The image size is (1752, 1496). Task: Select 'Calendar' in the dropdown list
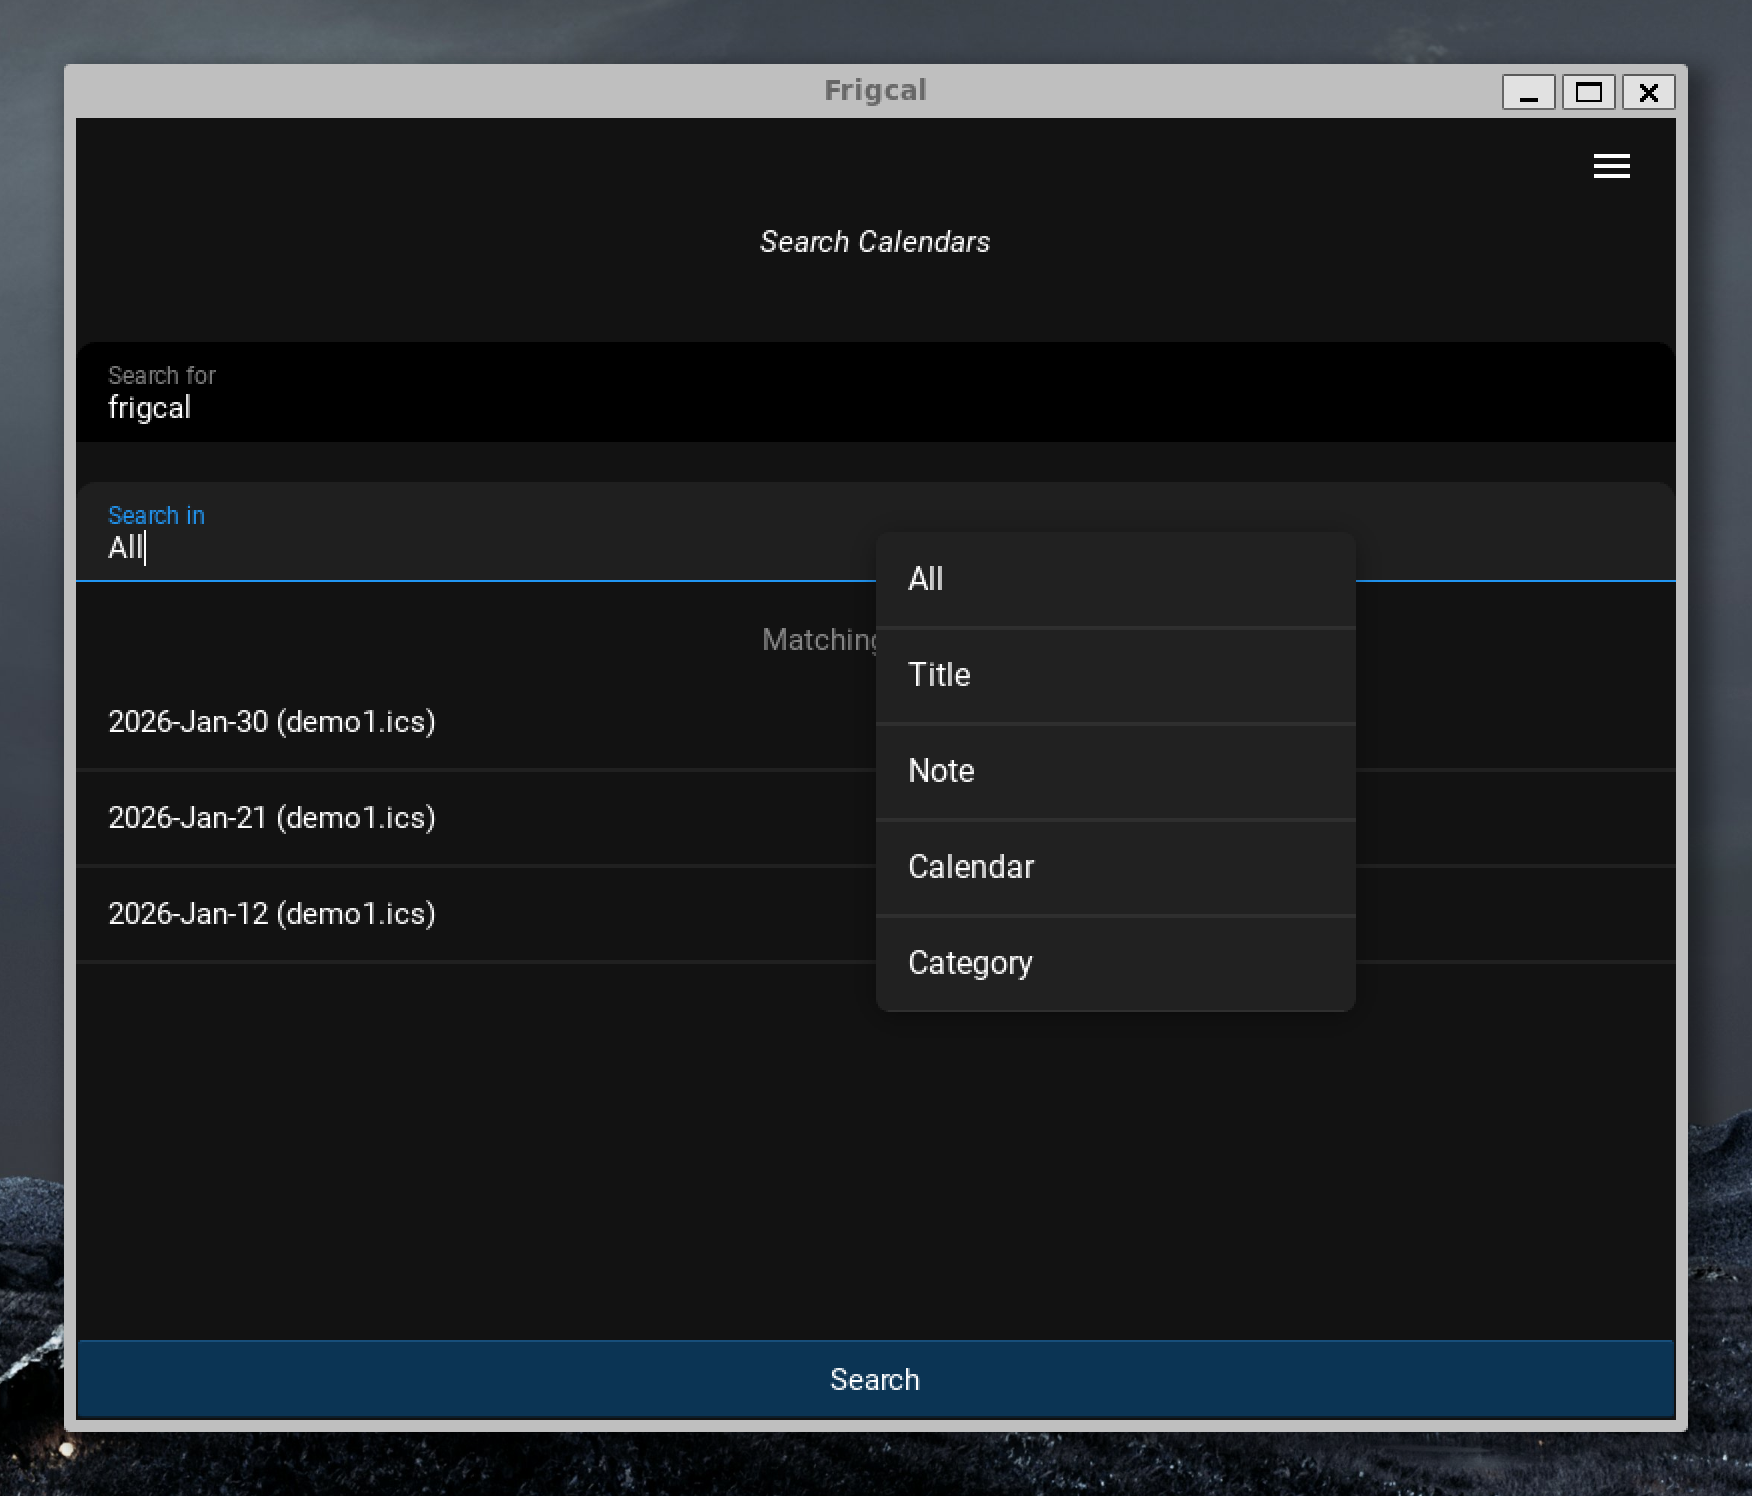tap(1115, 867)
